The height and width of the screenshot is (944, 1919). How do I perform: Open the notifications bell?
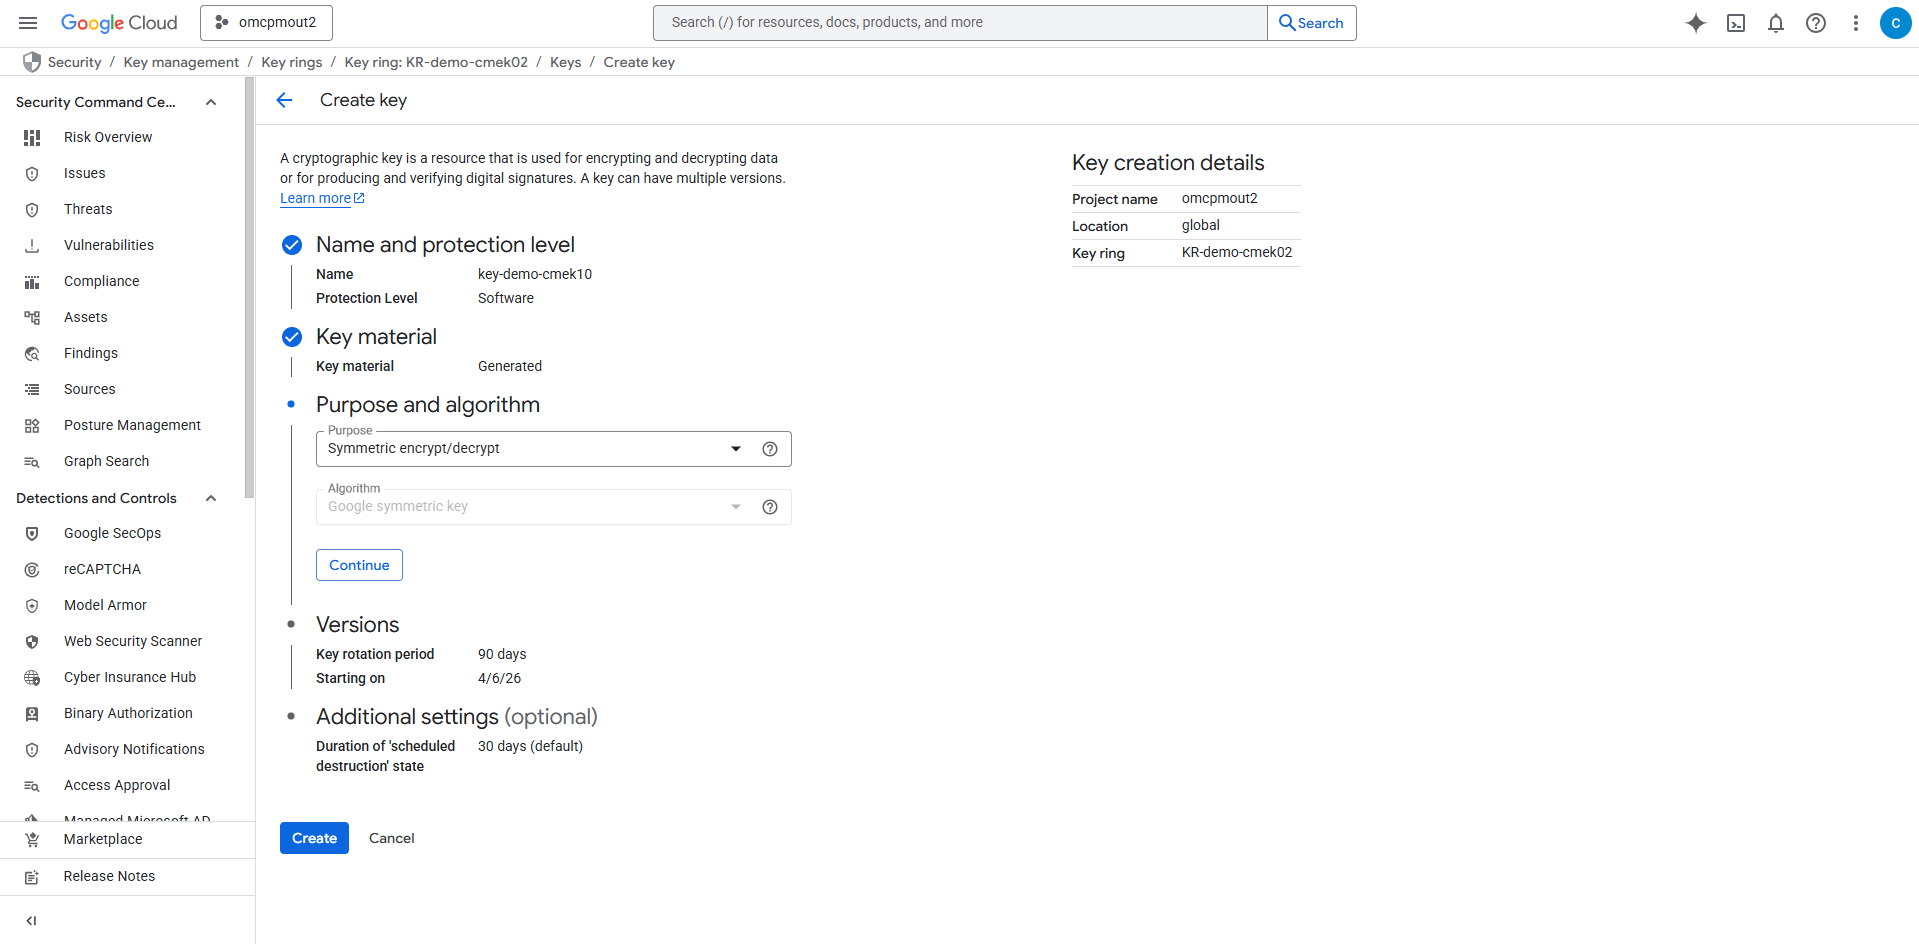click(x=1776, y=22)
